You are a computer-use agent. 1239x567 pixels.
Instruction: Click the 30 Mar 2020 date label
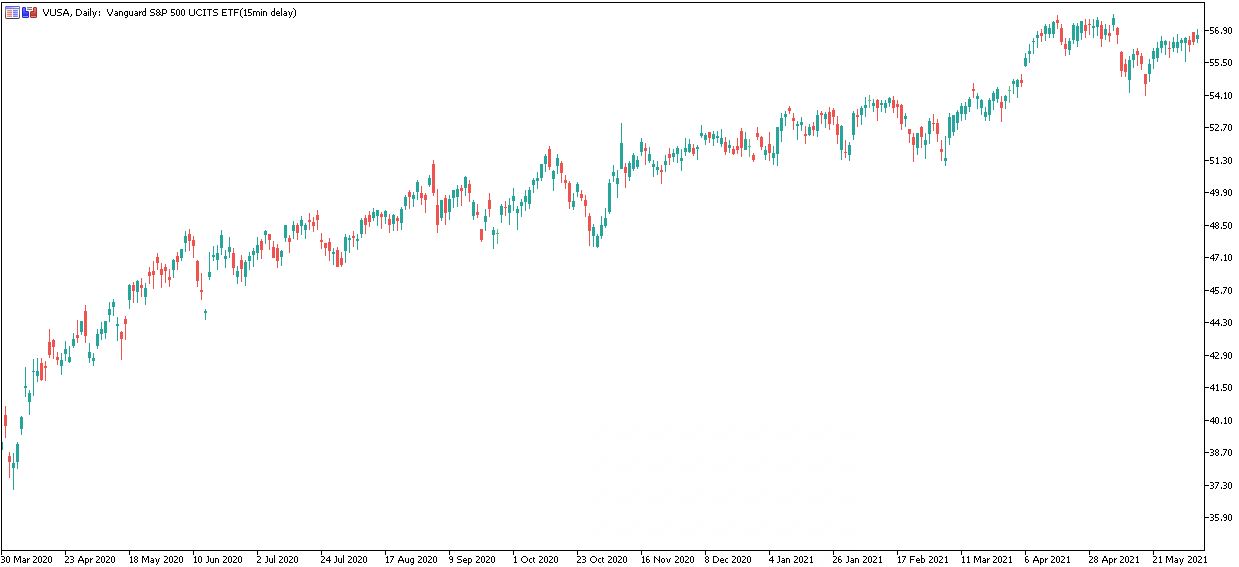(27, 559)
